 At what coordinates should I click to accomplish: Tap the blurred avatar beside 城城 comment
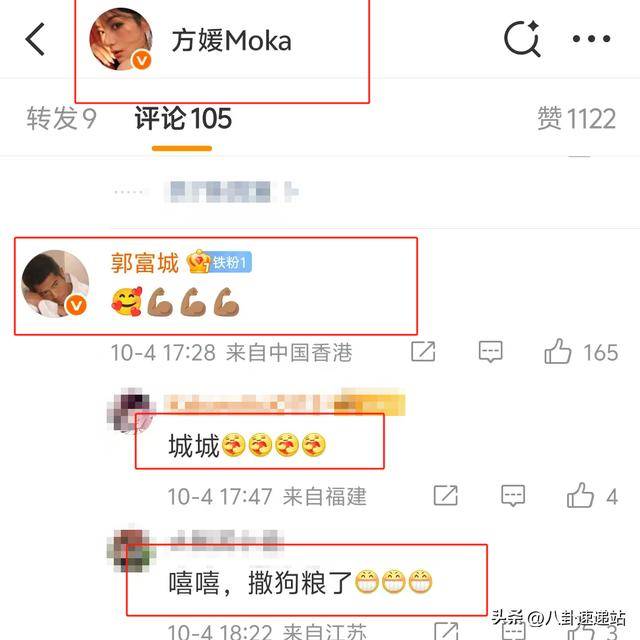129,410
